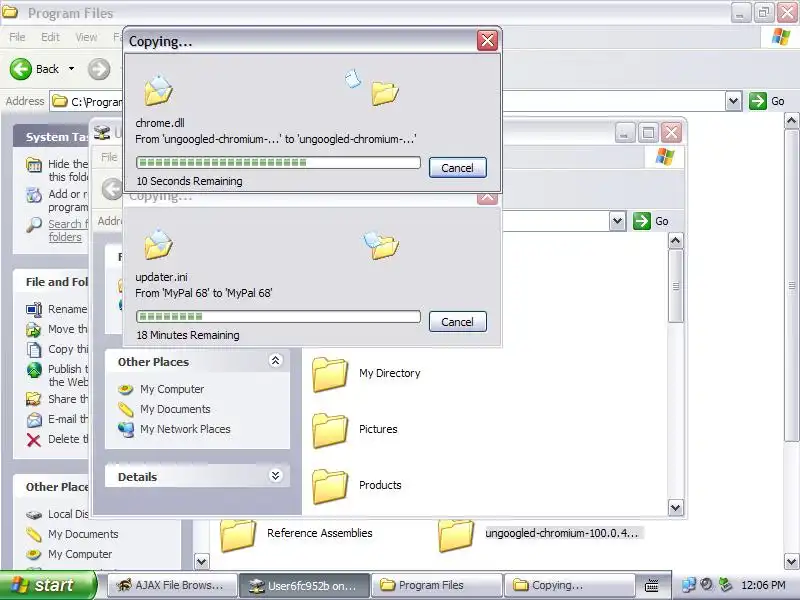Click the Back button in Program Files window

35,69
